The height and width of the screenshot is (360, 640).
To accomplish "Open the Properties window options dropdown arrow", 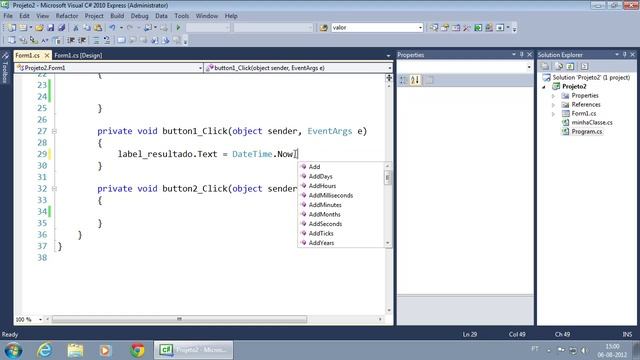I will click(x=513, y=55).
